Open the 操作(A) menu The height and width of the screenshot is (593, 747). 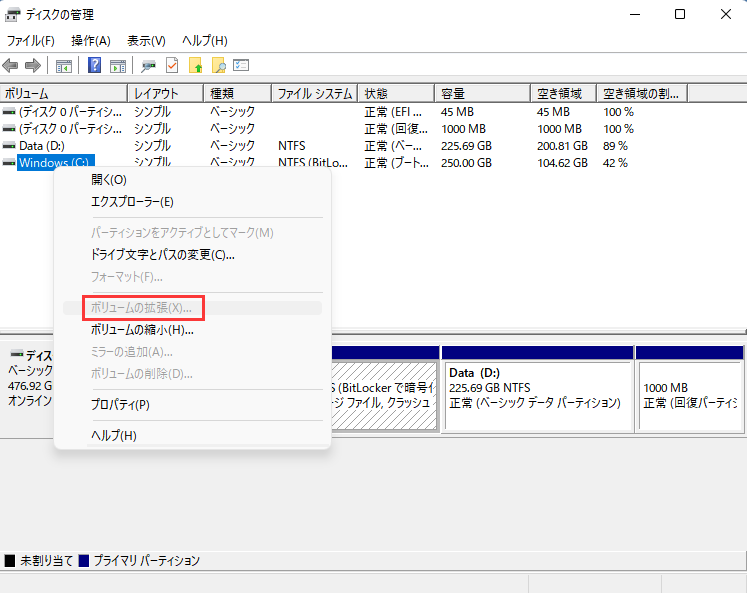90,41
